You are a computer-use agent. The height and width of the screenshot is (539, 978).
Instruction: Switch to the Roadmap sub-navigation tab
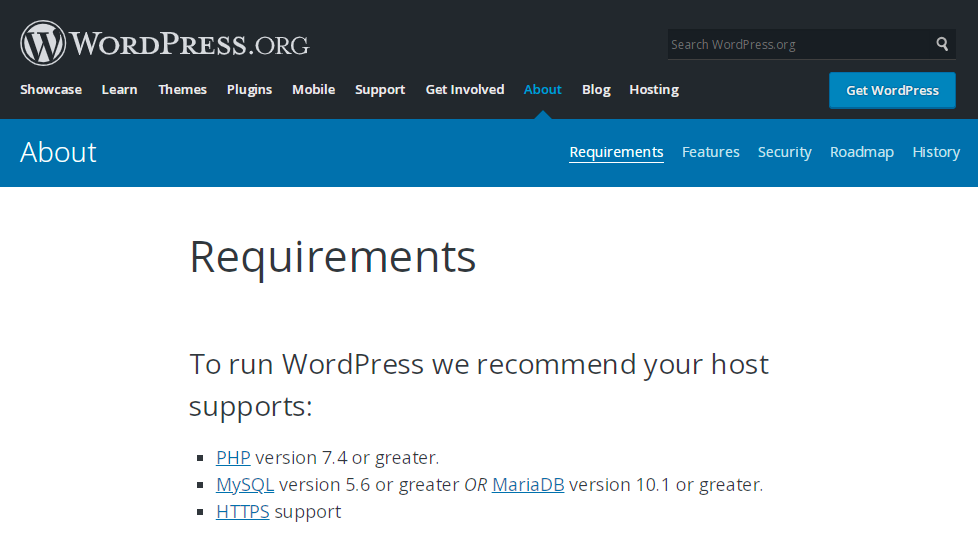[861, 152]
